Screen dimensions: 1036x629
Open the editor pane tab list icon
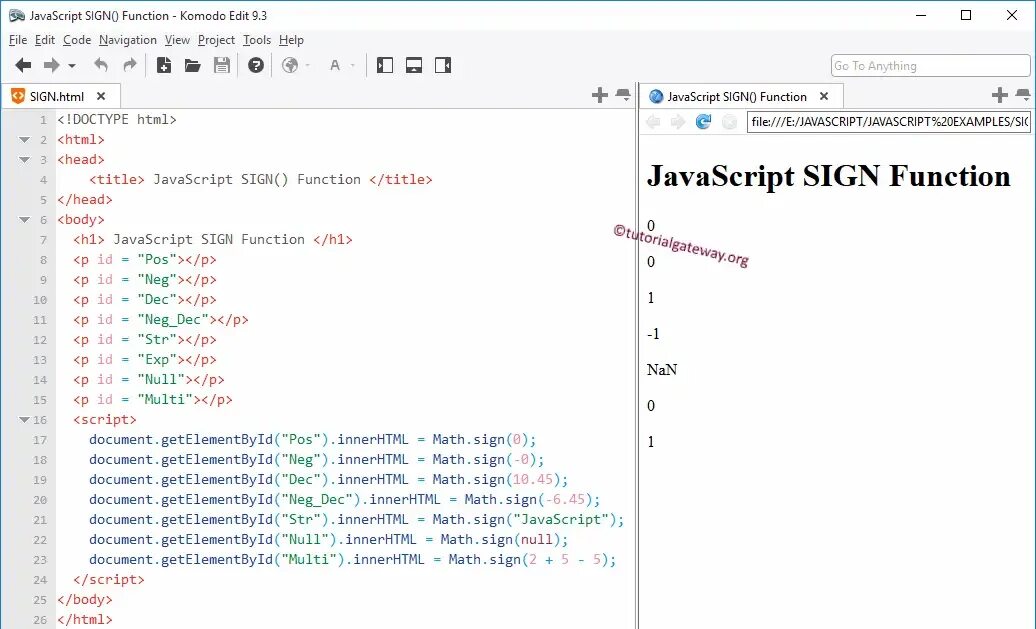click(x=622, y=95)
